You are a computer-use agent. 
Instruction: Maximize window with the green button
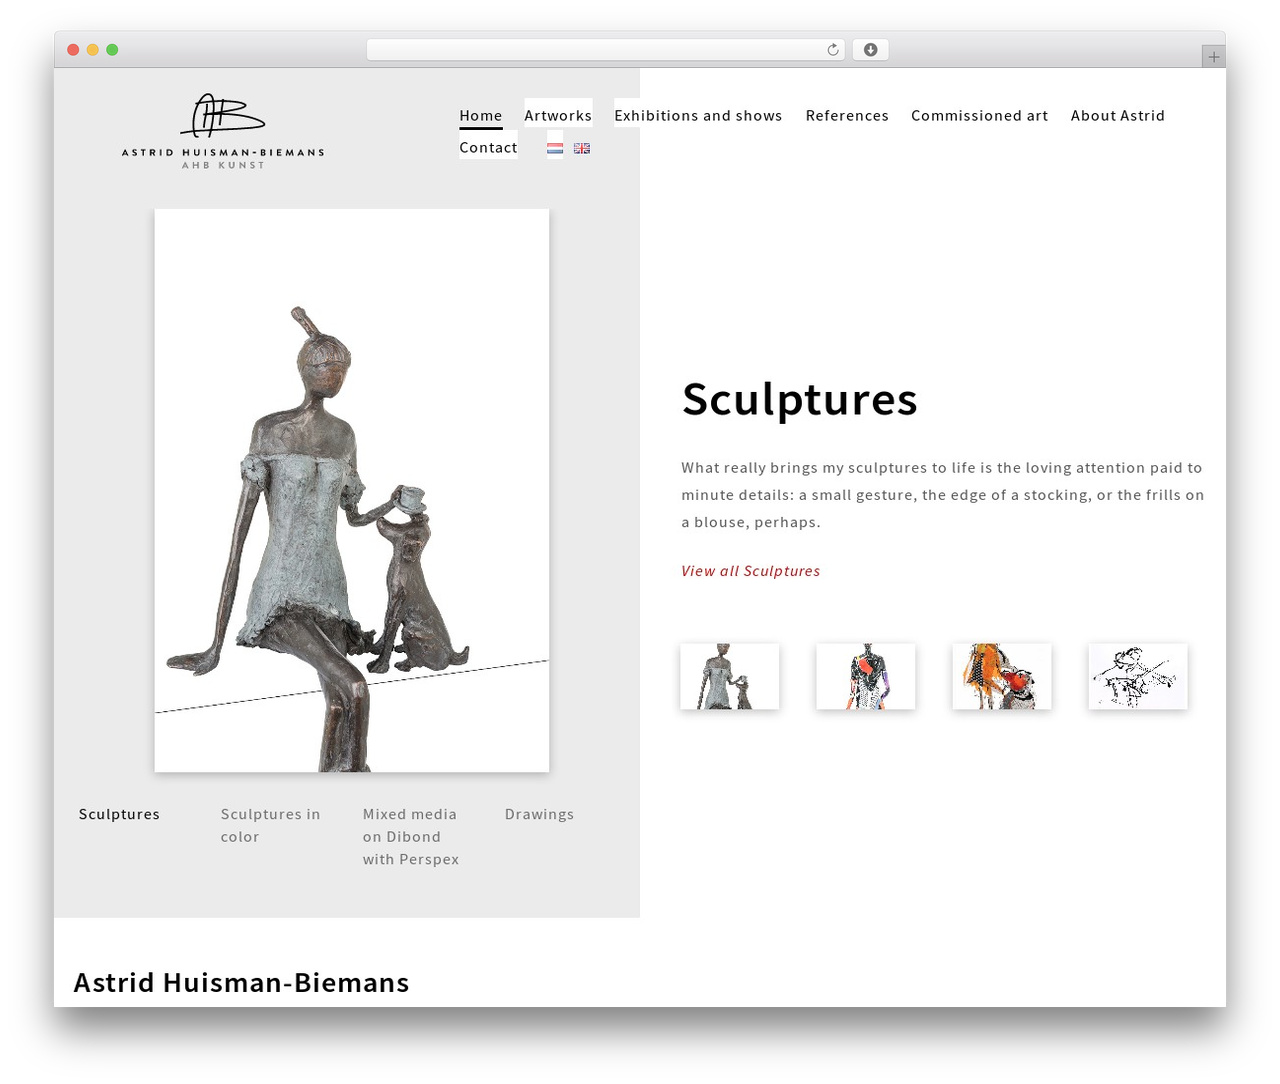pyautogui.click(x=112, y=50)
